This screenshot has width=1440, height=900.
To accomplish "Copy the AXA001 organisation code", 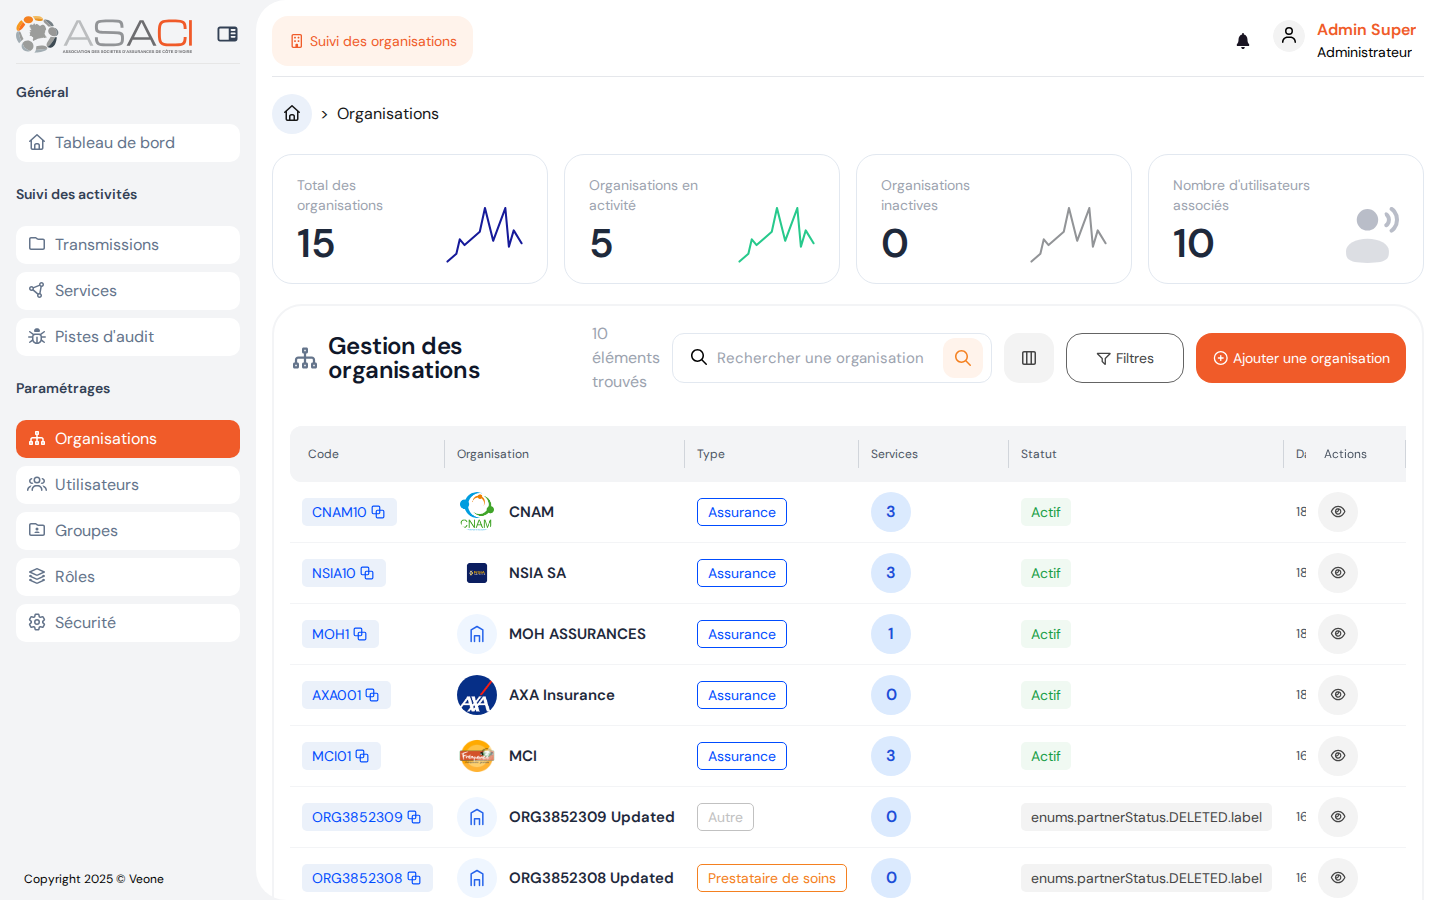I will [372, 695].
